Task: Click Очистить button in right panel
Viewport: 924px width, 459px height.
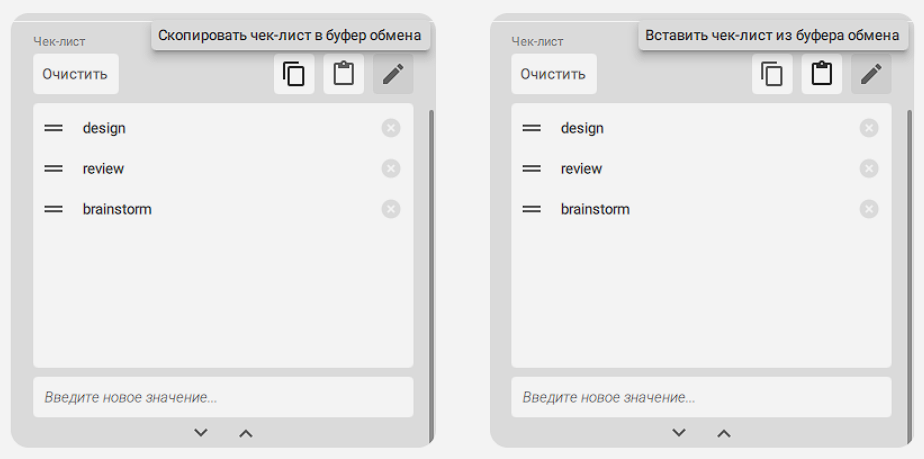Action: point(553,74)
